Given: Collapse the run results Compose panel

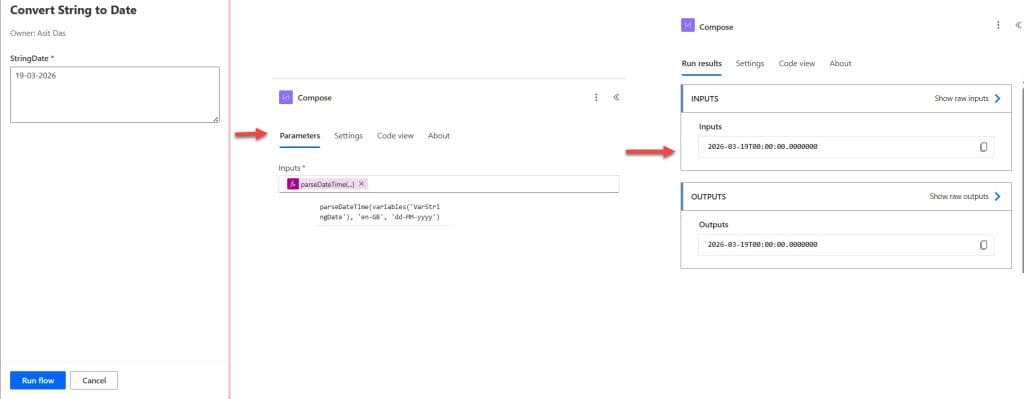Looking at the screenshot, I should point(1017,25).
